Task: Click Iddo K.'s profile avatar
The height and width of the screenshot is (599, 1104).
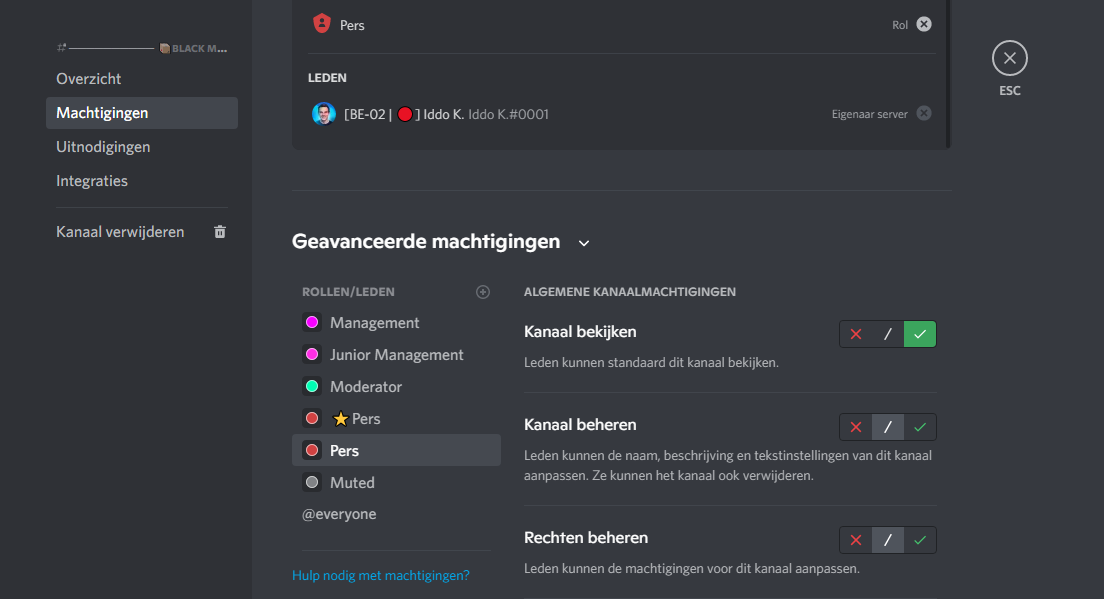Action: (x=323, y=114)
